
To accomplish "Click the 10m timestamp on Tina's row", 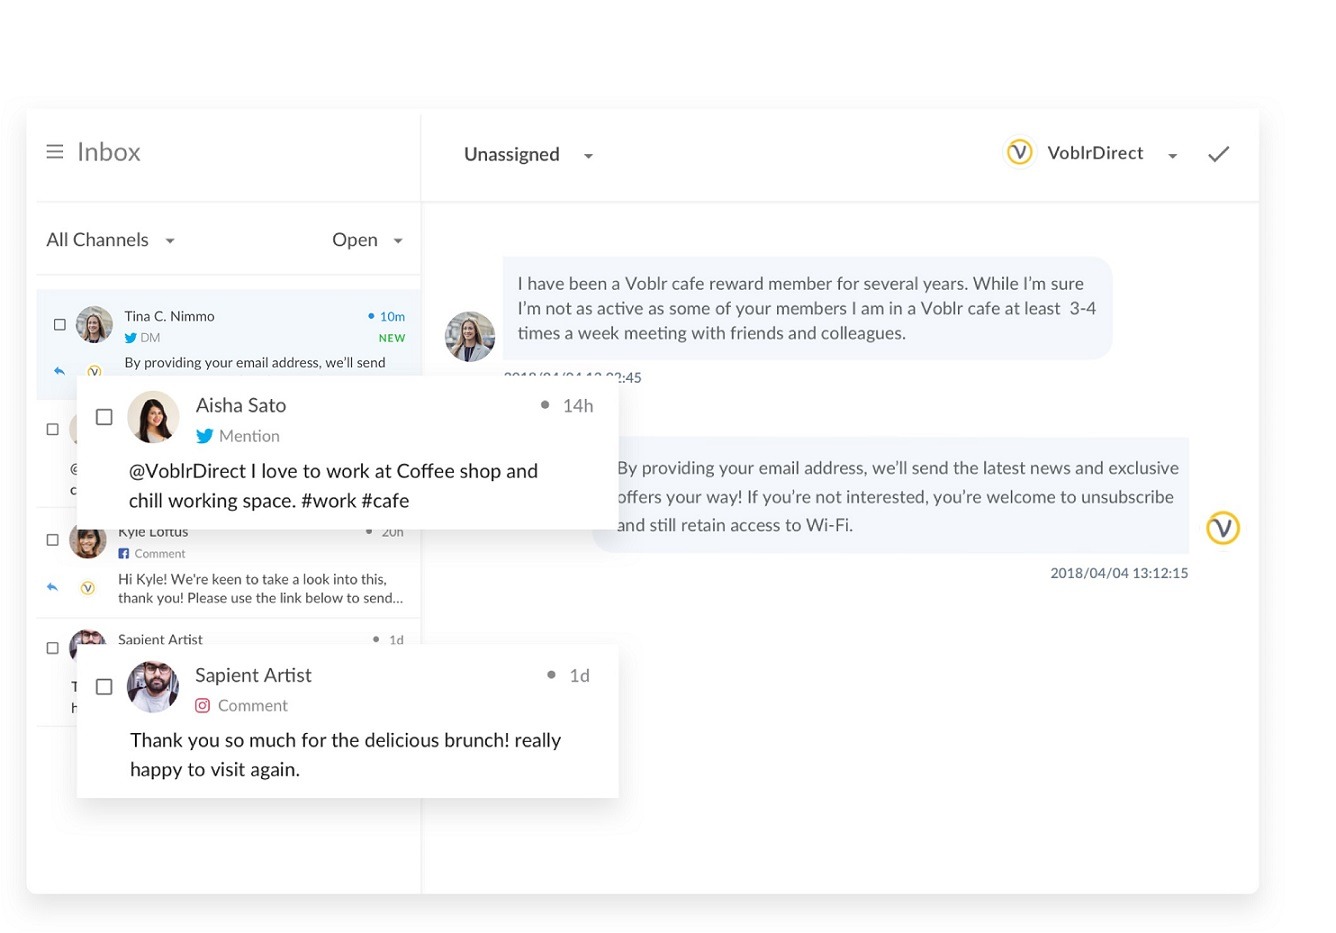I will (392, 316).
